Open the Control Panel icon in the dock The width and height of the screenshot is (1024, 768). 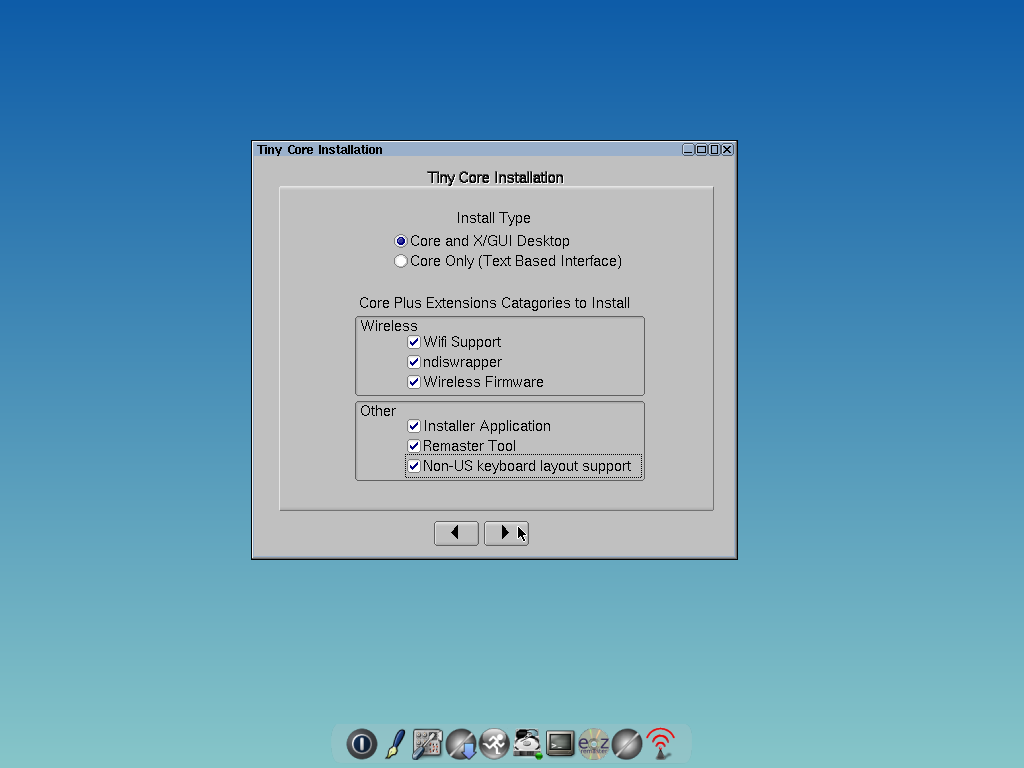tap(427, 744)
